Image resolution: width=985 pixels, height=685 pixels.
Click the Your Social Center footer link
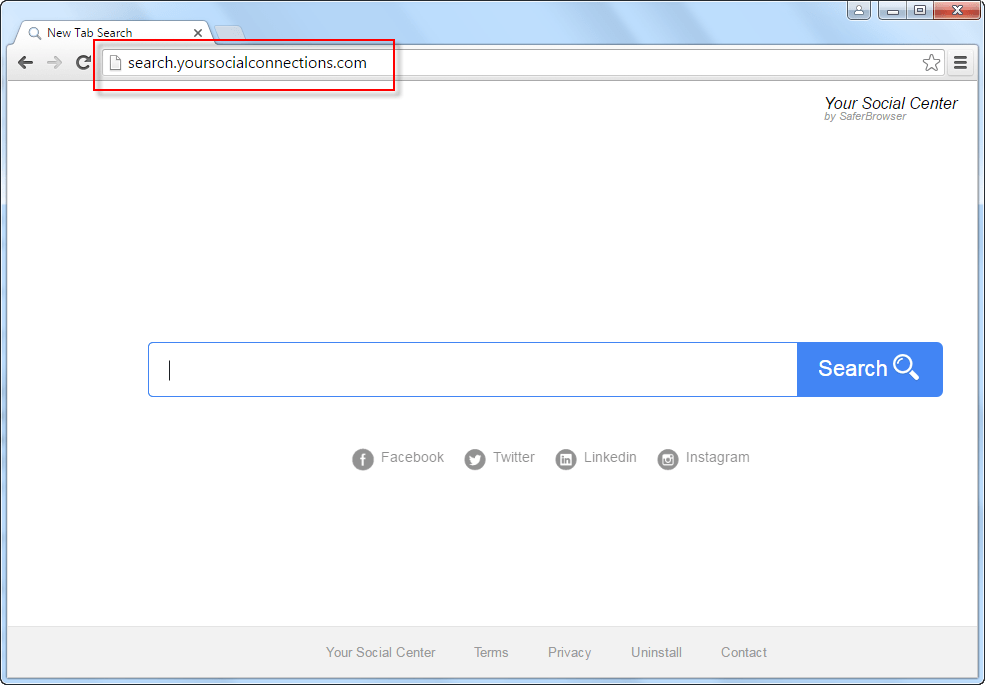point(381,652)
